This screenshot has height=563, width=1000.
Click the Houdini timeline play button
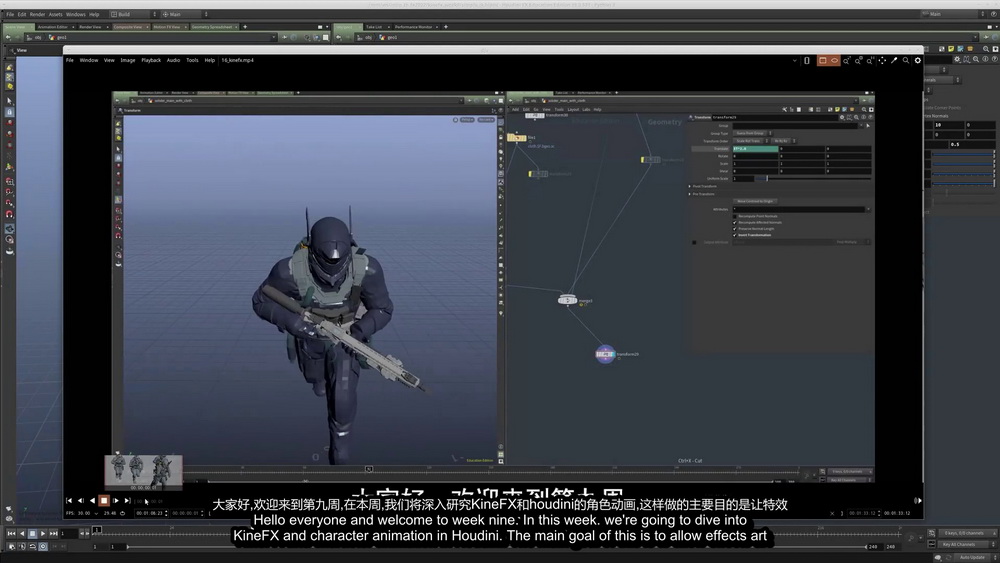pyautogui.click(x=43, y=534)
